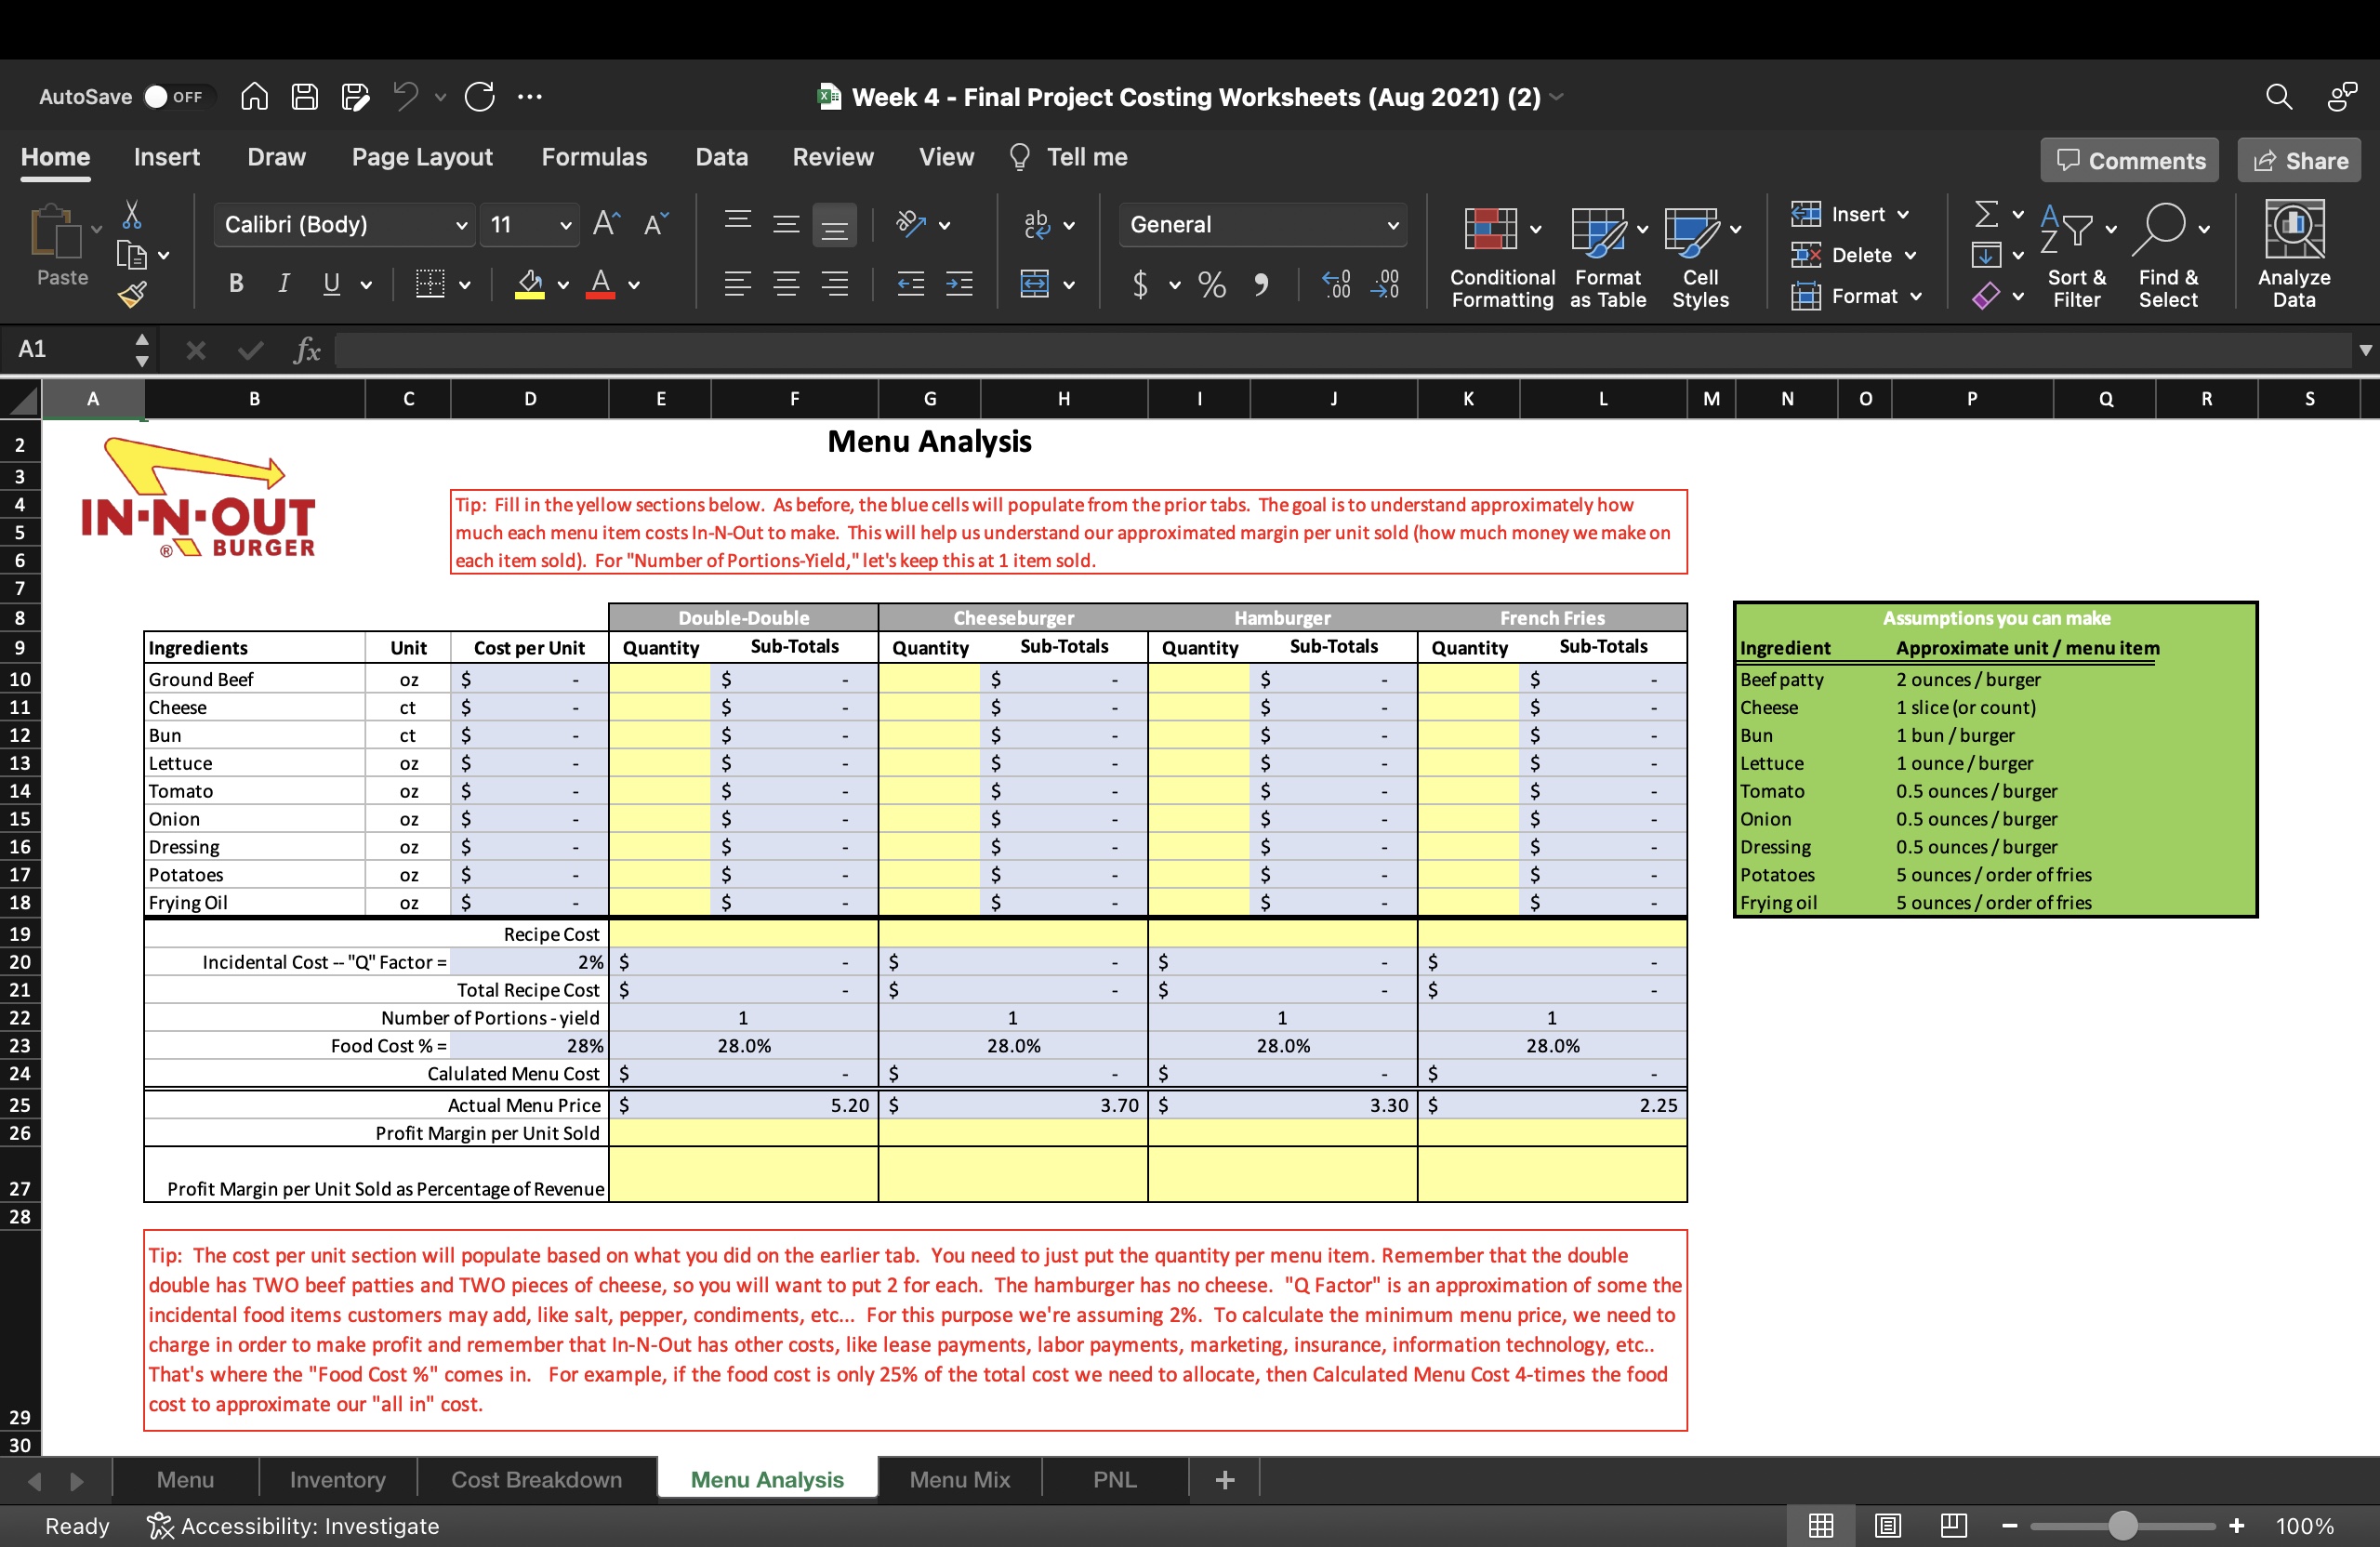
Task: Click the Undo arrow icon
Action: point(405,96)
